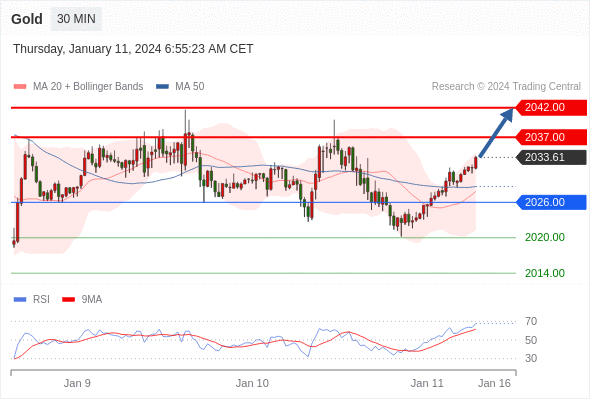Click the blue RSI legend swatch

(x=20, y=300)
